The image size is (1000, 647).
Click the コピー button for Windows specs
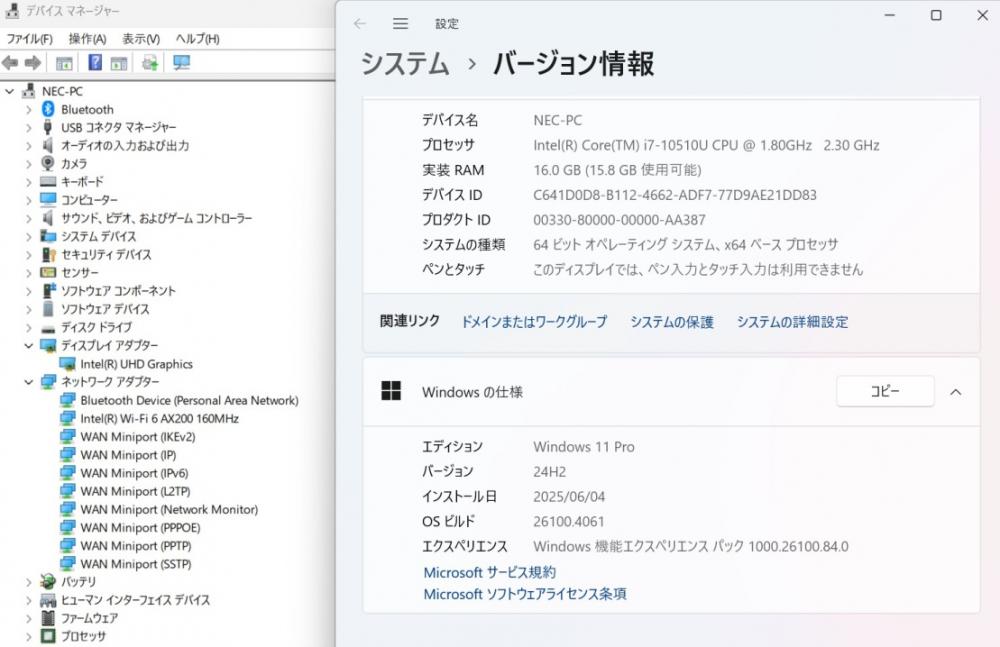point(885,390)
